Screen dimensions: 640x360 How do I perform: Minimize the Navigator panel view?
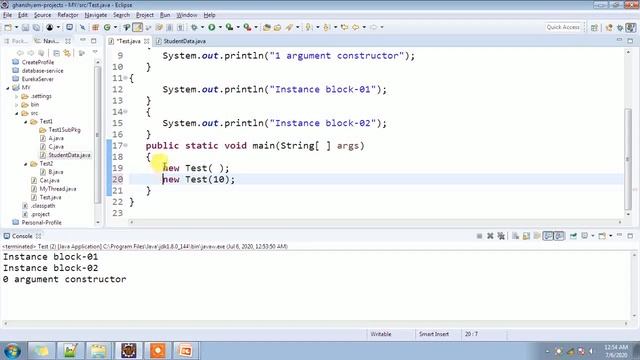pos(83,40)
